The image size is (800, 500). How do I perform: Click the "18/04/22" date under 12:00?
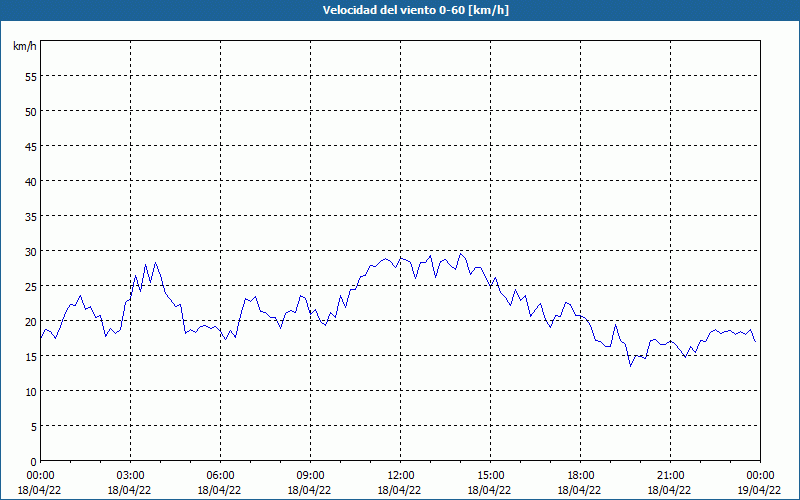[x=399, y=490]
